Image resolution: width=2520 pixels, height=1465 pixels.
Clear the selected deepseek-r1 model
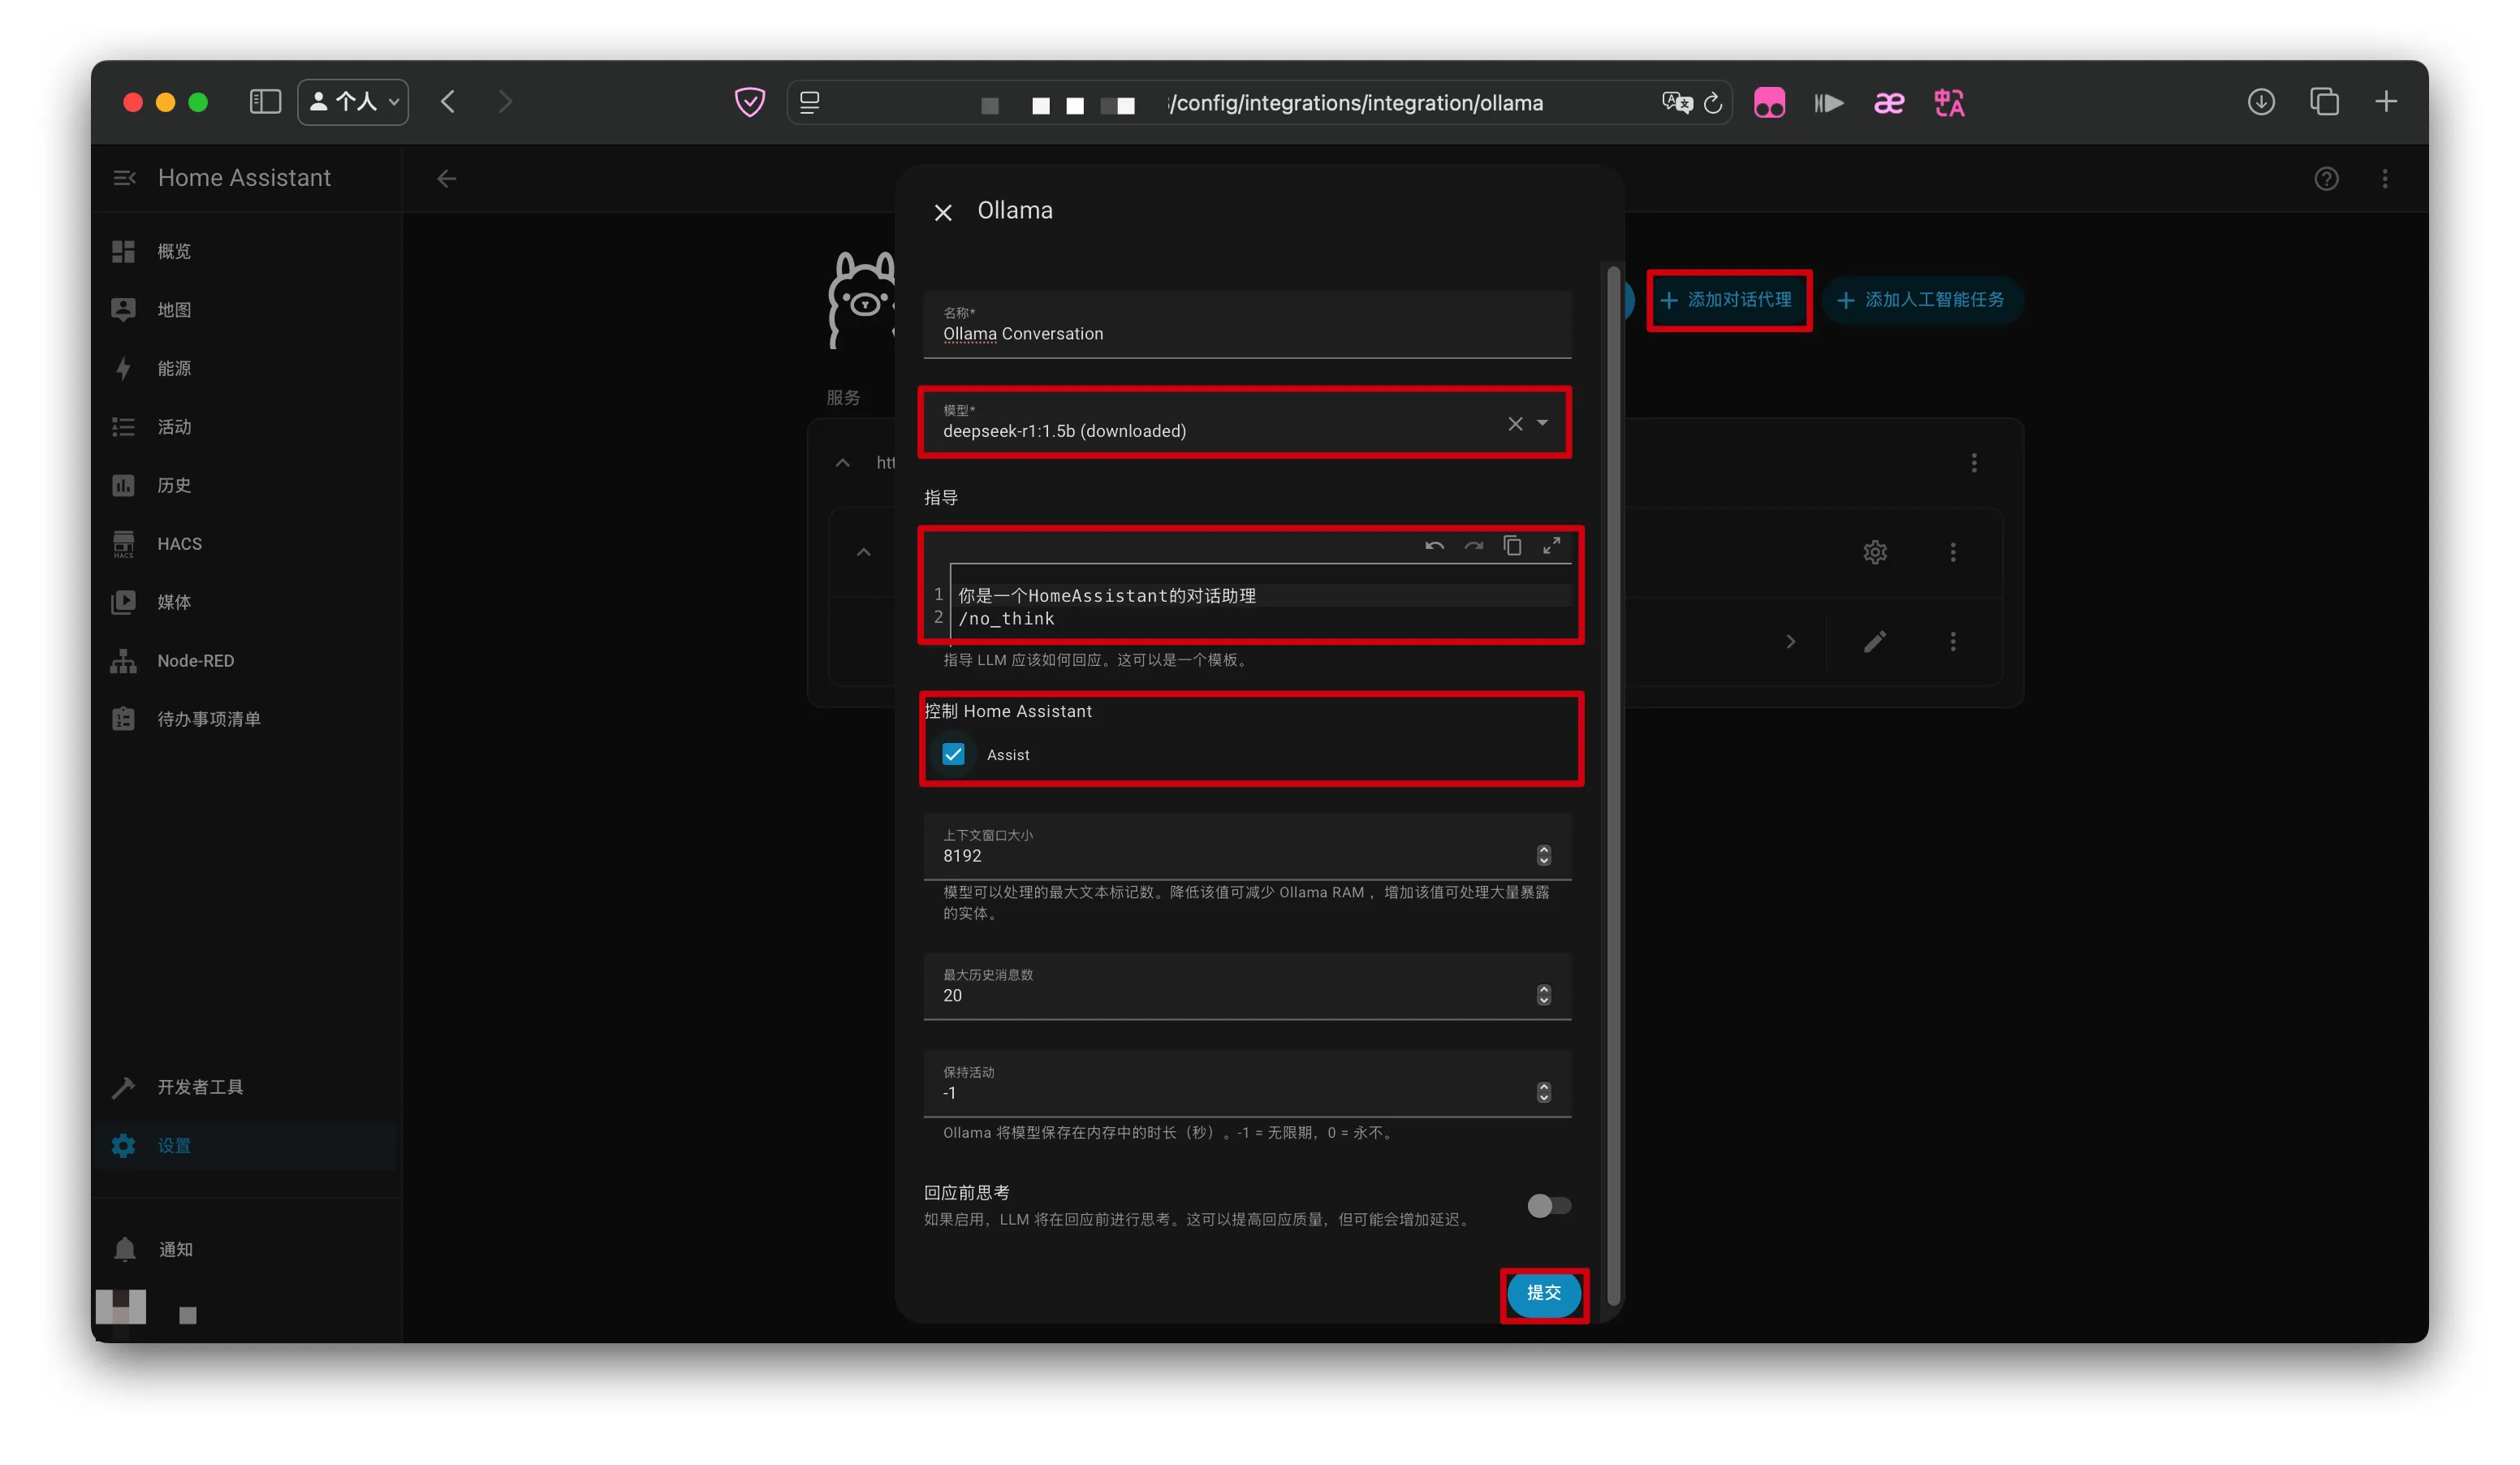point(1515,423)
